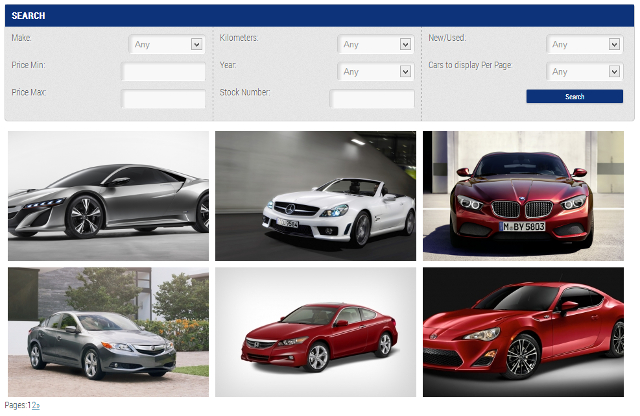The height and width of the screenshot is (416, 640).
Task: Open the Kilometers dropdown
Action: [x=376, y=44]
